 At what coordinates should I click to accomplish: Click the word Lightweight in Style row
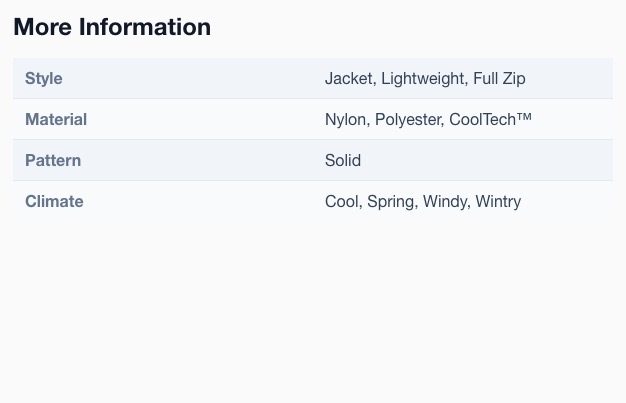423,78
